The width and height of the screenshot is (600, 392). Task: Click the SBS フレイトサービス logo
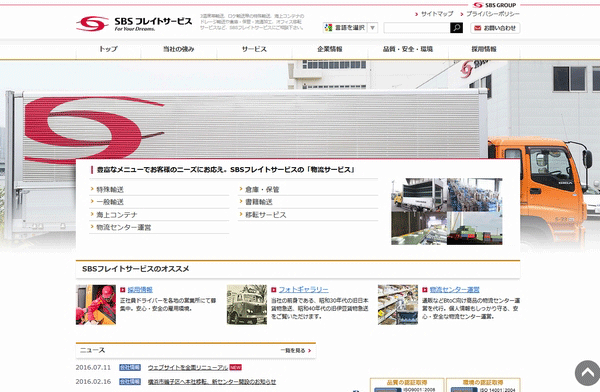[x=134, y=24]
